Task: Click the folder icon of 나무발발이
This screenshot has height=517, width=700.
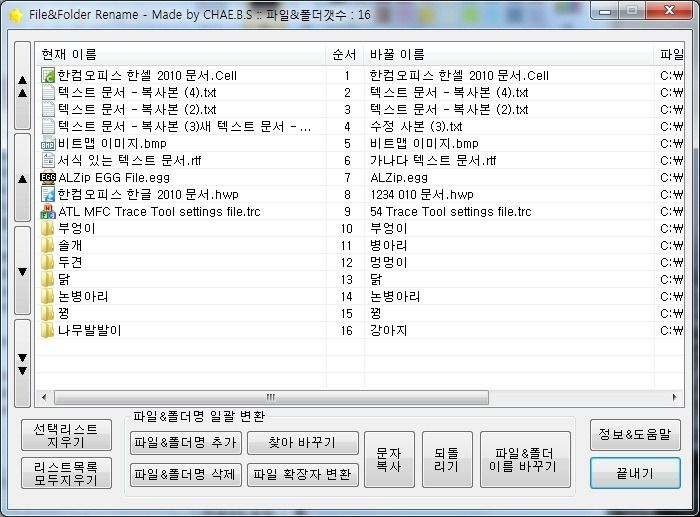Action: (x=48, y=330)
